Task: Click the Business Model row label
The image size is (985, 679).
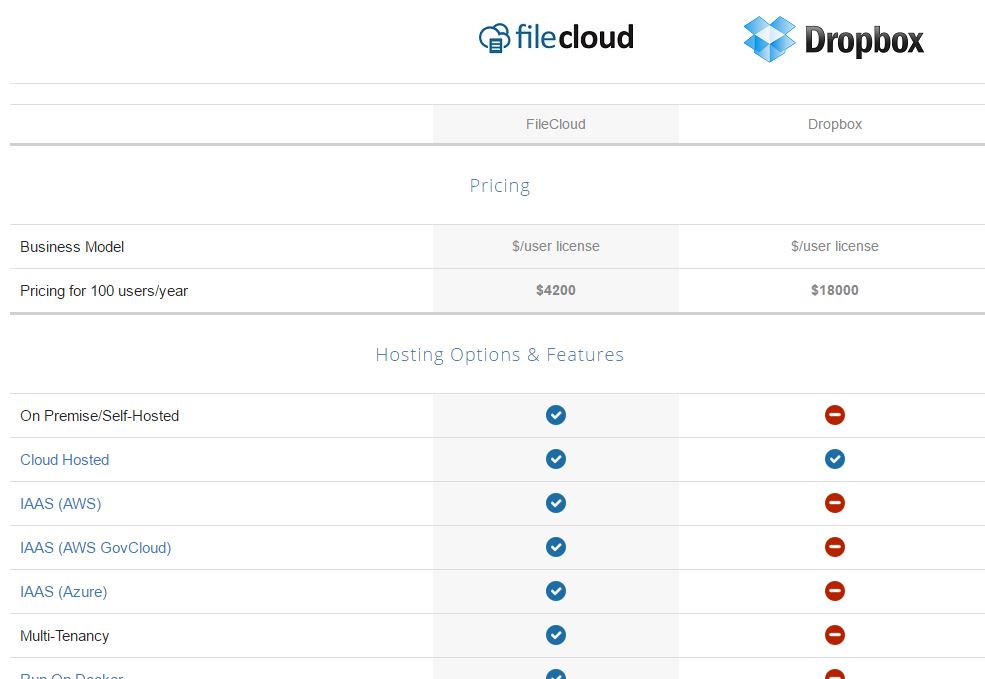Action: 72,247
